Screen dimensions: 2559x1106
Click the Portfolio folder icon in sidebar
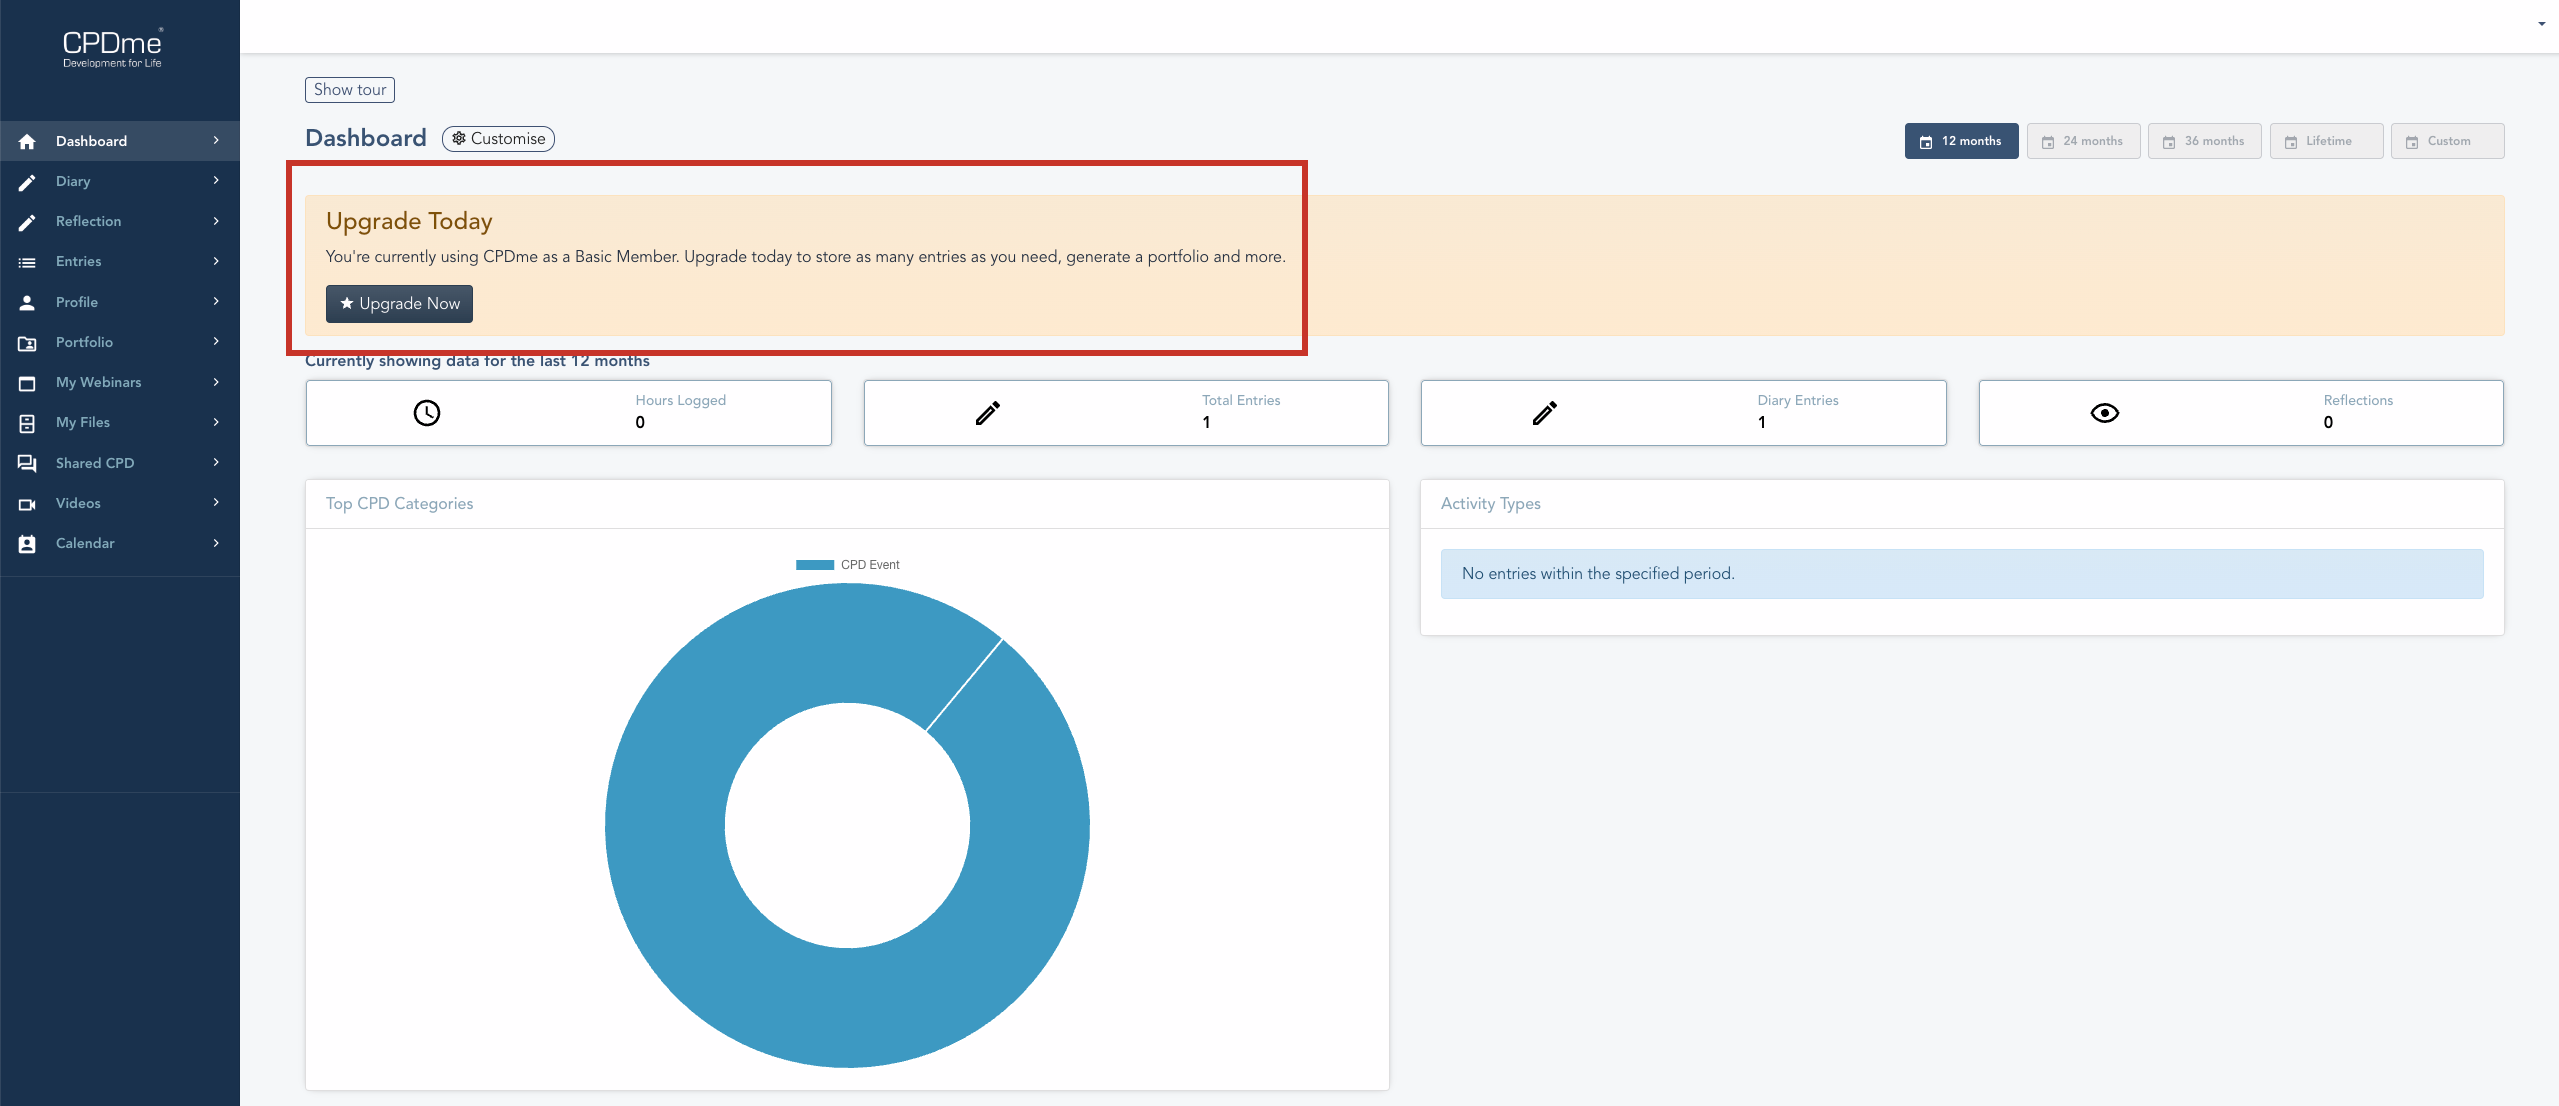[x=27, y=343]
